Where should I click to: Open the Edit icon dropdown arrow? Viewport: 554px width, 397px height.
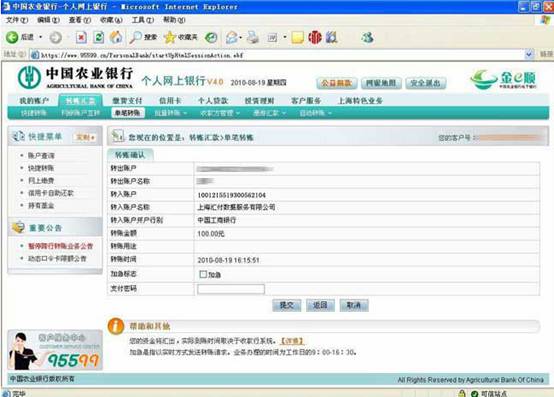pos(284,37)
